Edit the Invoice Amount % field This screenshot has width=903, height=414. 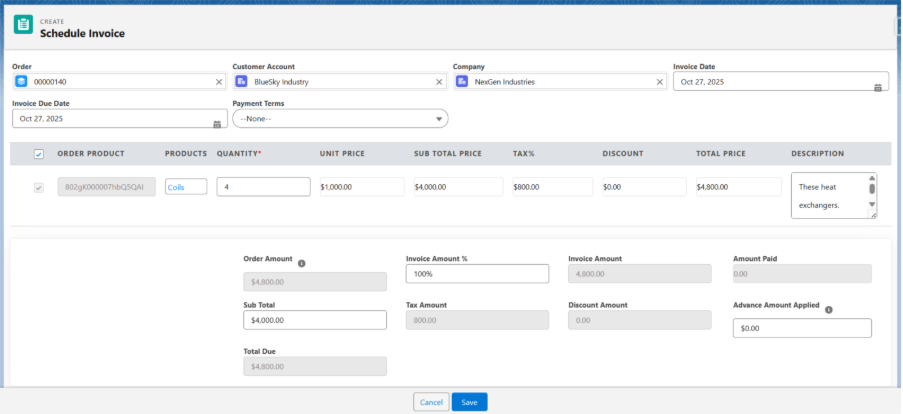click(477, 274)
